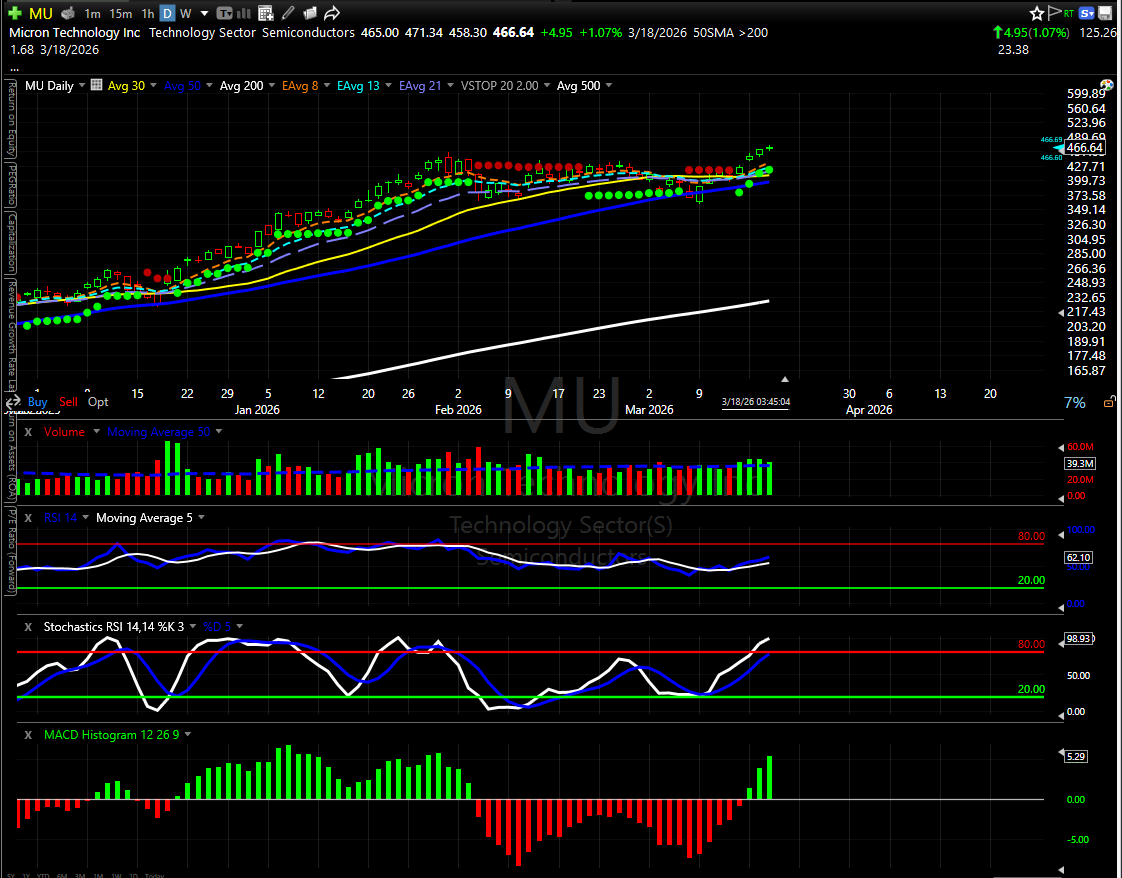Switch to 1h timeframe
The height and width of the screenshot is (878, 1122).
pyautogui.click(x=147, y=14)
